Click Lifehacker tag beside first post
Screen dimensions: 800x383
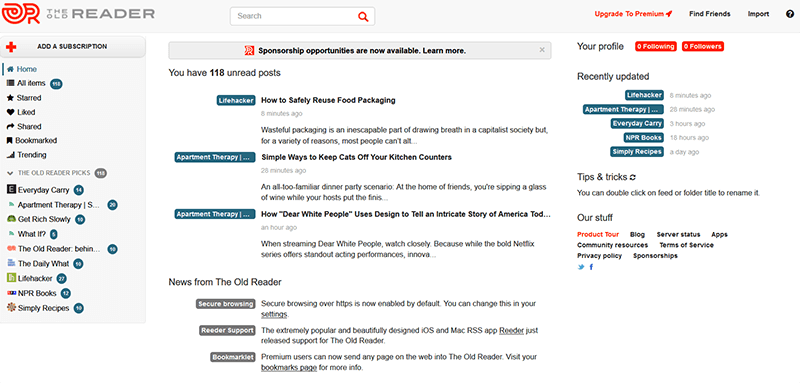tap(235, 100)
